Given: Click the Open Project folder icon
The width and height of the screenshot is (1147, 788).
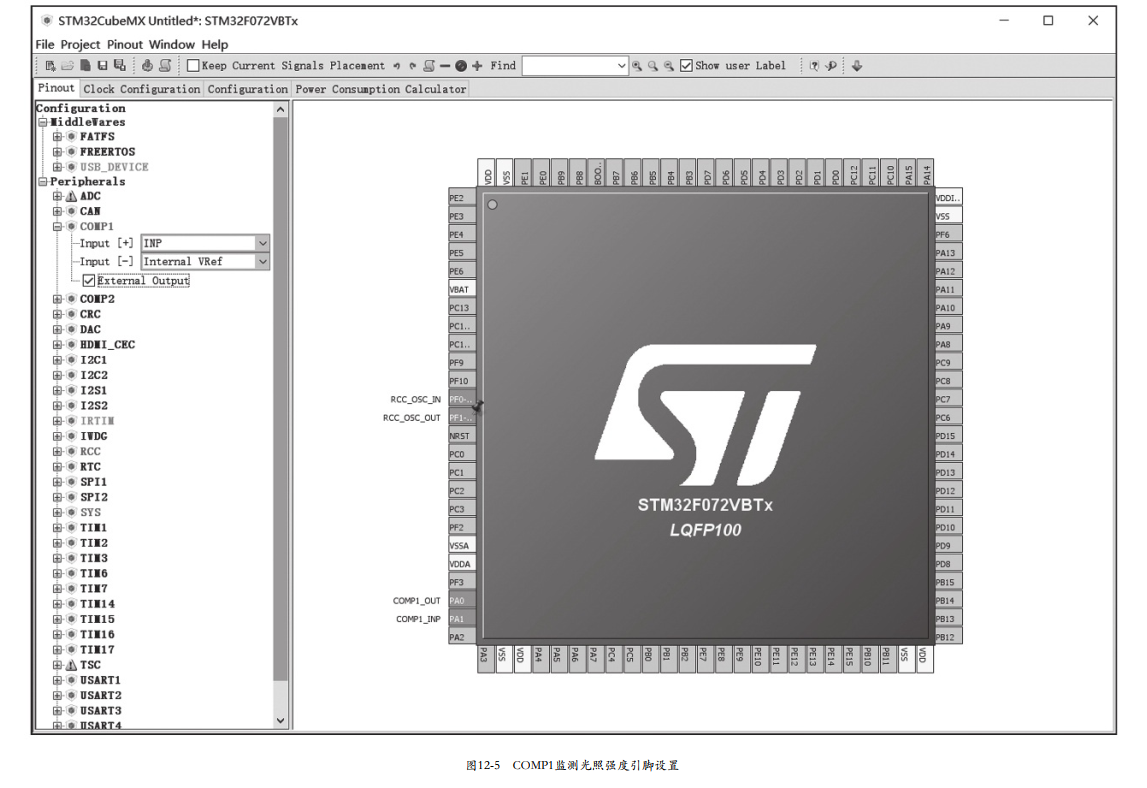Looking at the screenshot, I should pos(68,66).
